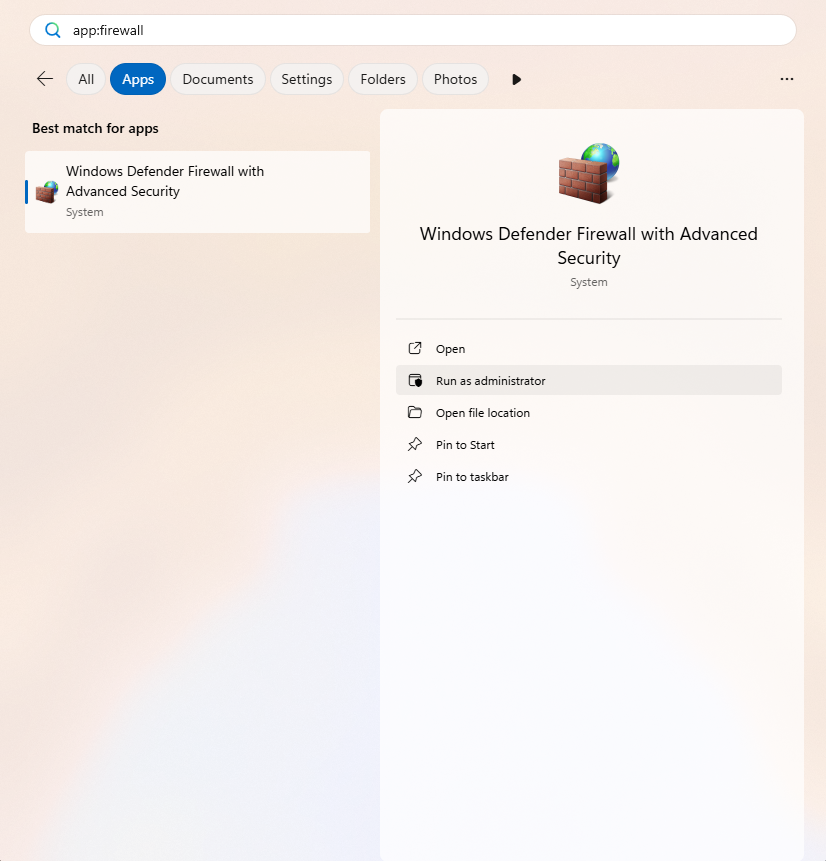Screen dimensions: 826x861
Task: Filter results by Folders
Action: tap(383, 79)
